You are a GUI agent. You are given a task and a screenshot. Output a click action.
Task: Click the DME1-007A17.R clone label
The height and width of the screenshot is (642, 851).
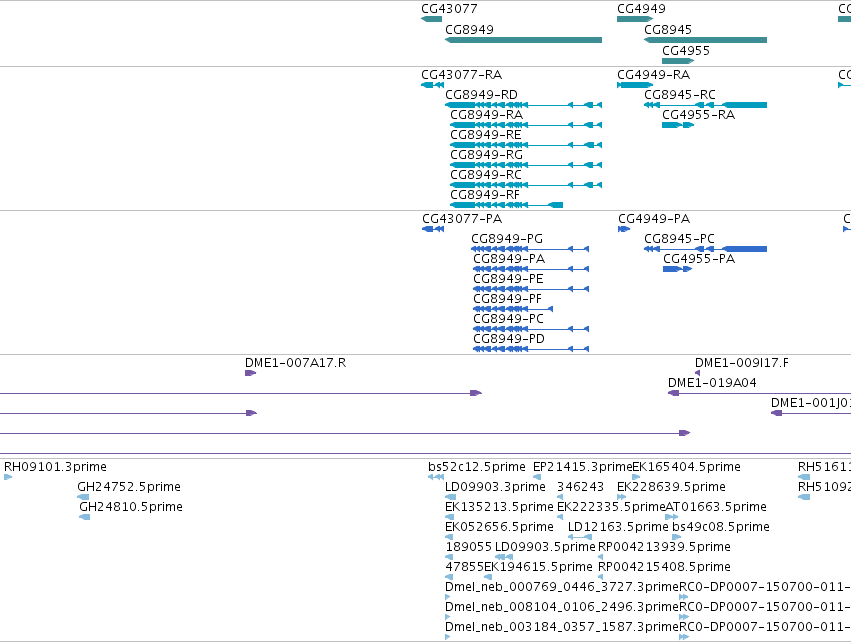coord(295,363)
